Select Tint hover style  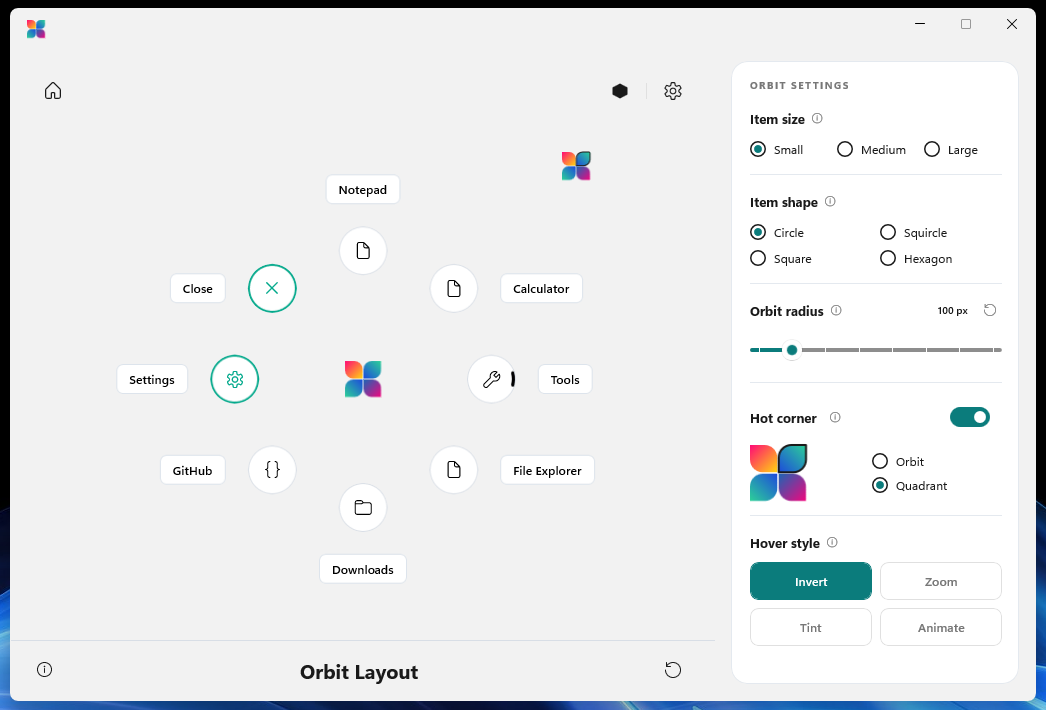point(811,627)
